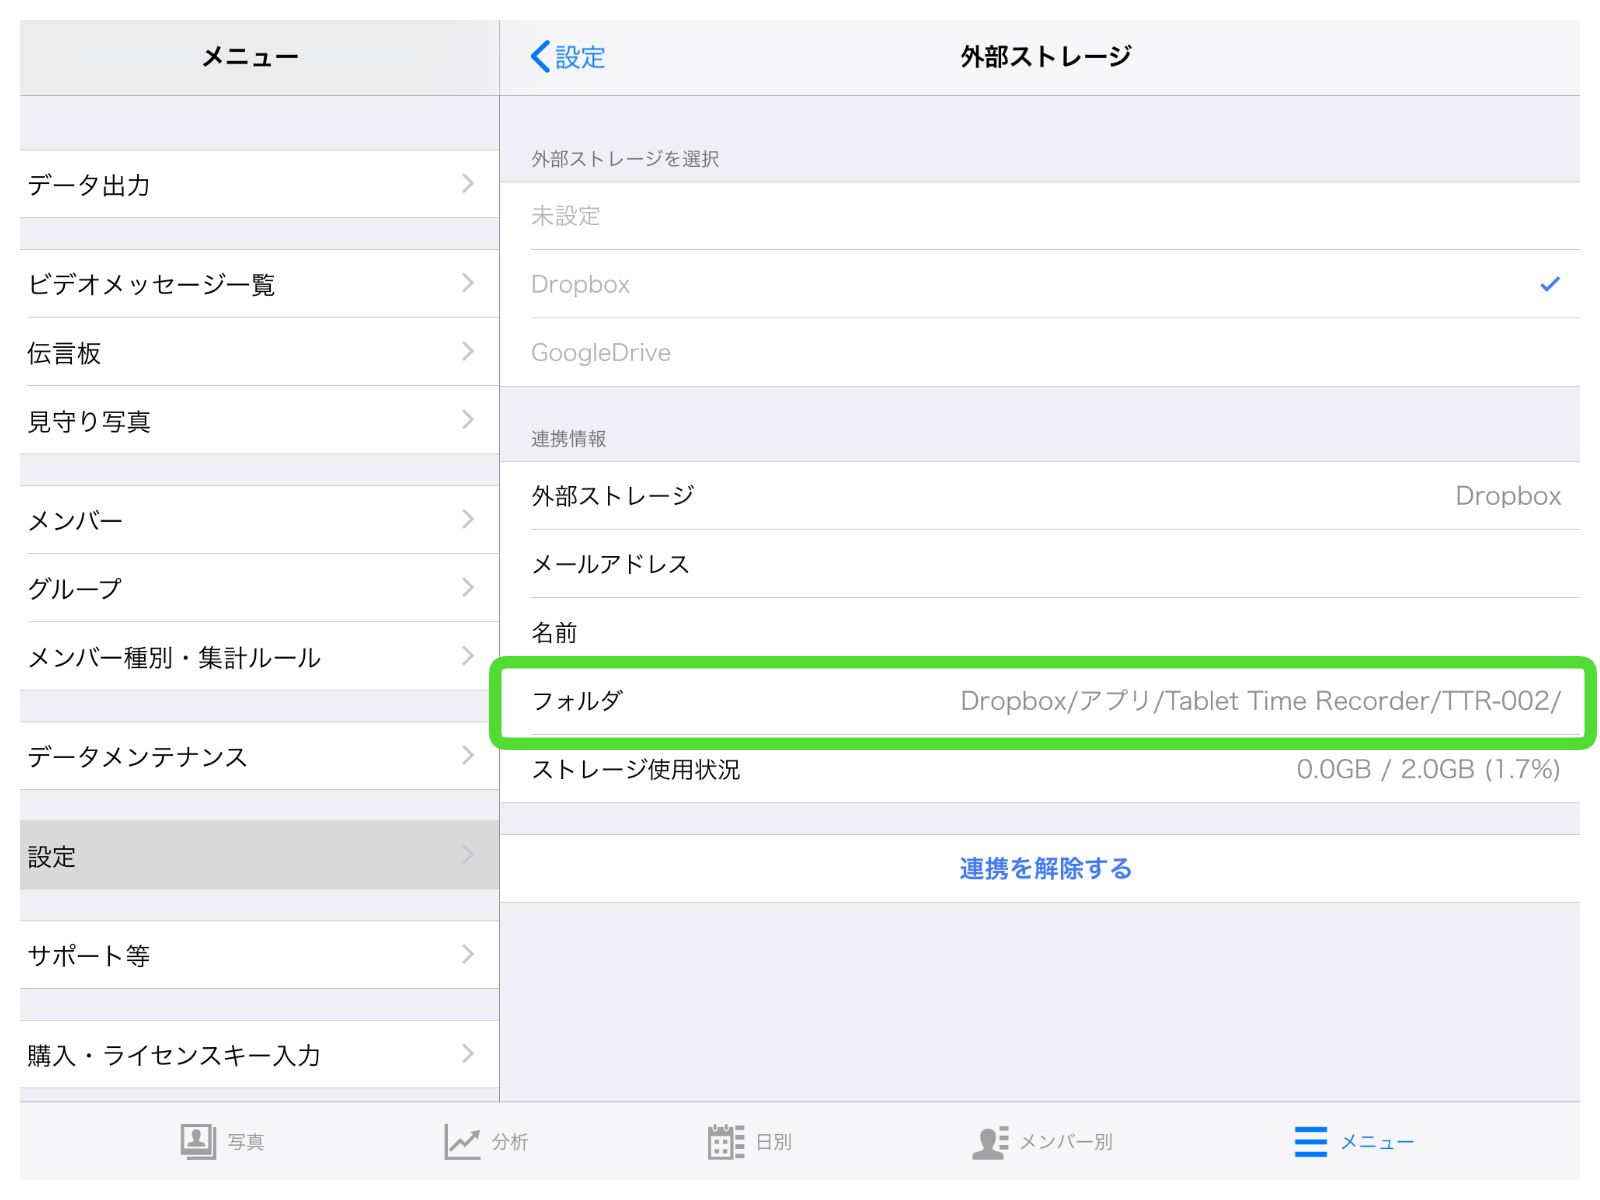This screenshot has height=1200, width=1600.
Task: Open メンバー menu item
Action: pos(259,520)
